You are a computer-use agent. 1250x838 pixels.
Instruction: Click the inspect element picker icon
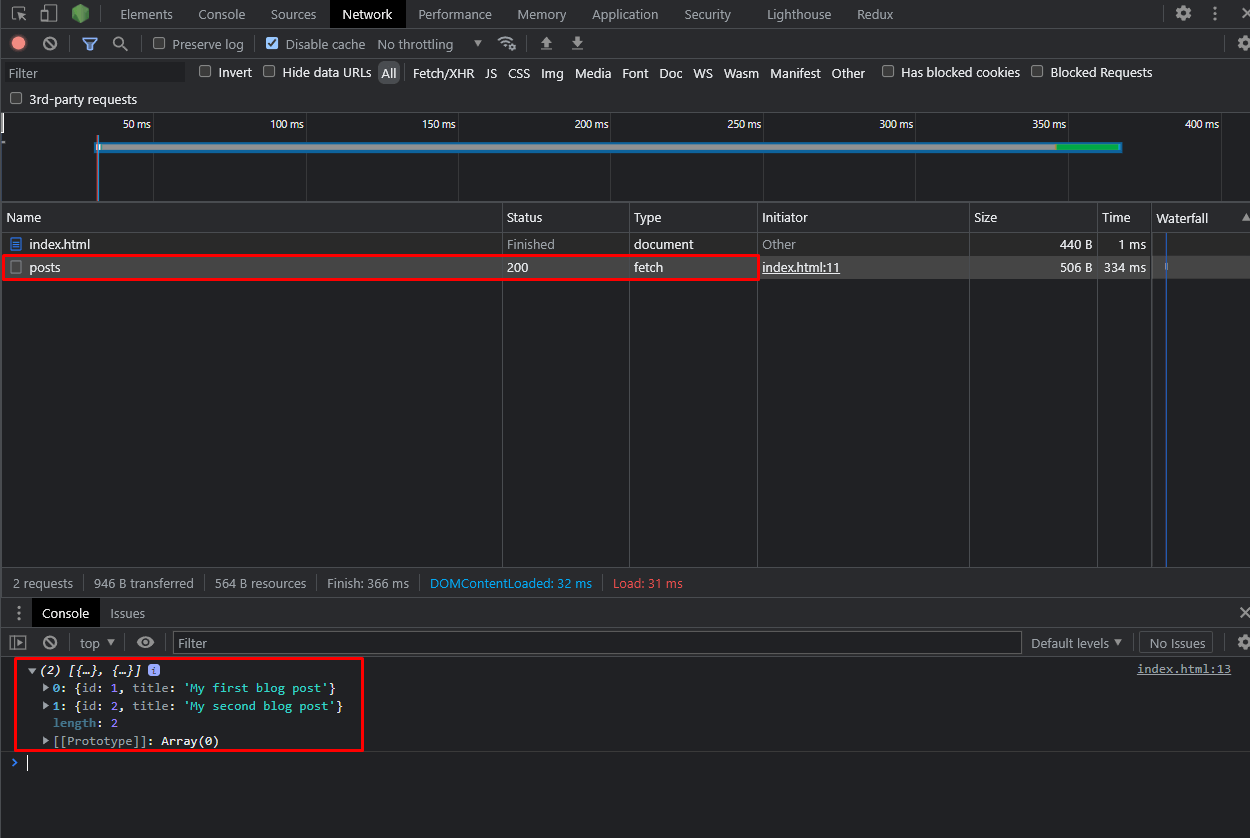point(19,14)
